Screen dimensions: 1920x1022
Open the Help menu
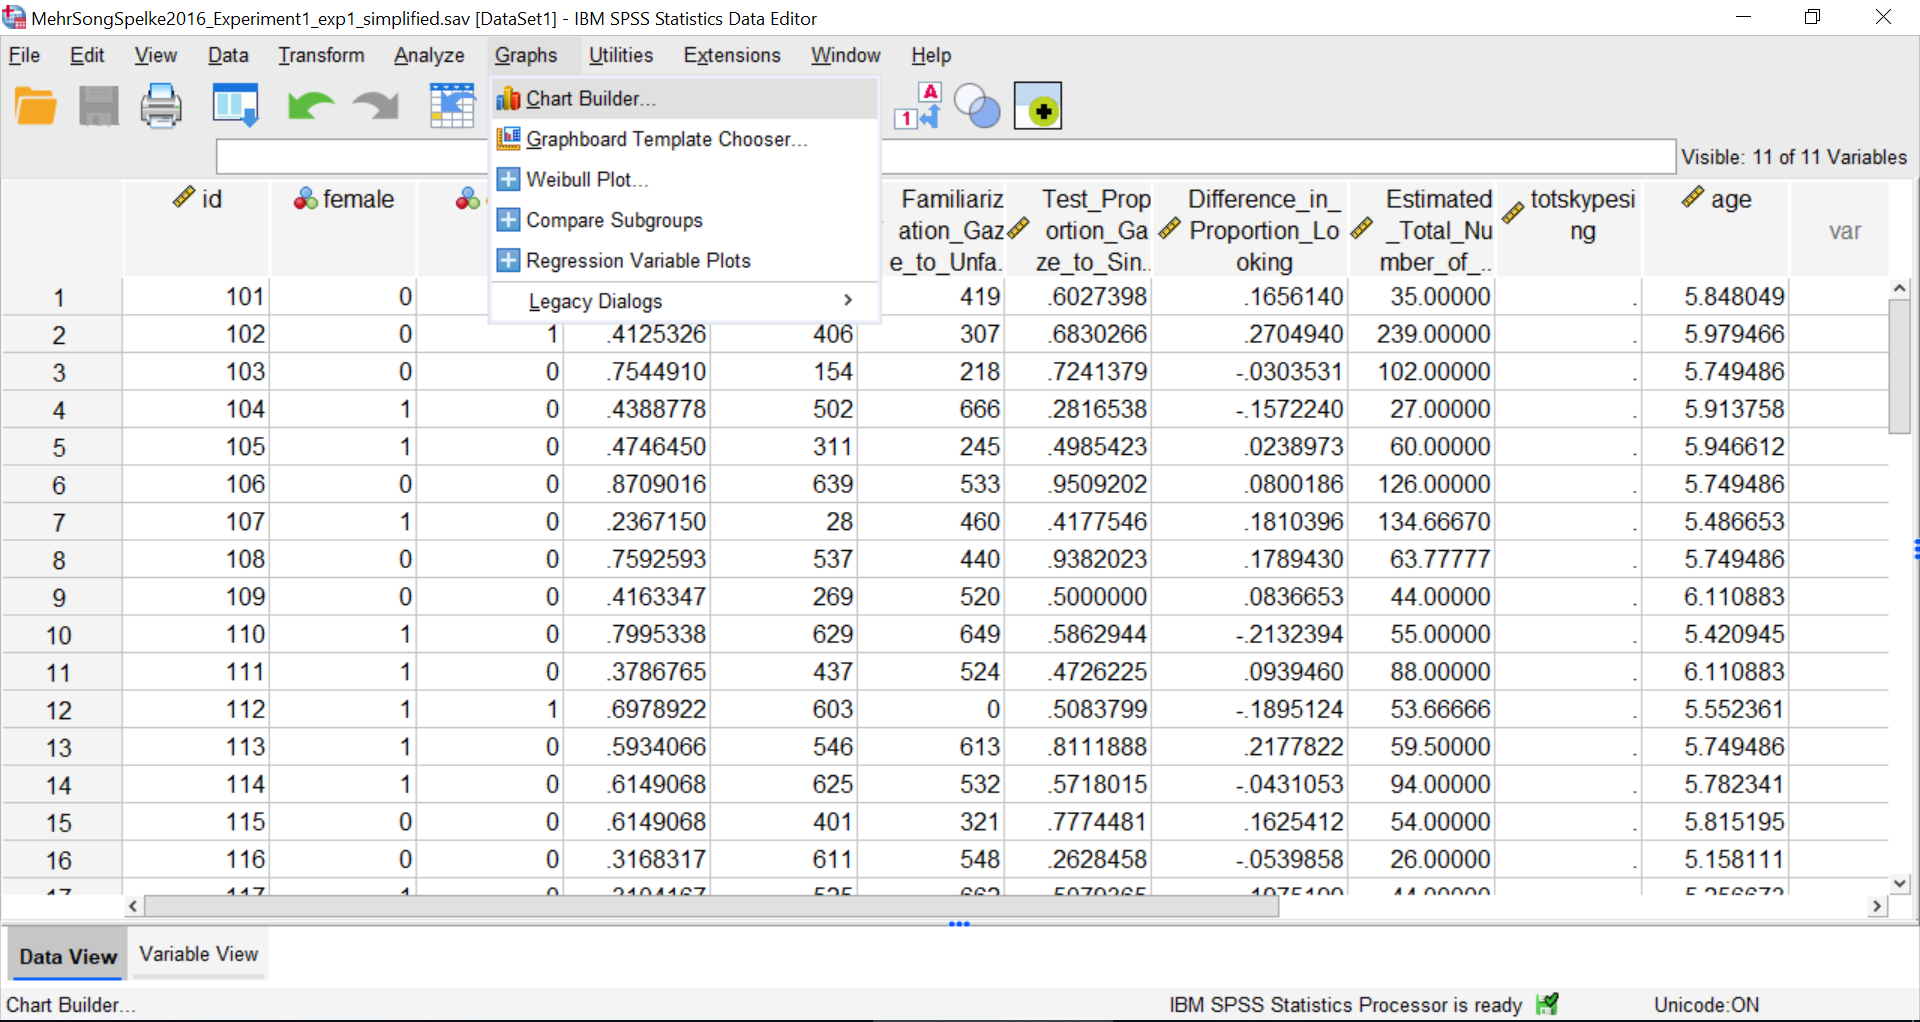931,55
